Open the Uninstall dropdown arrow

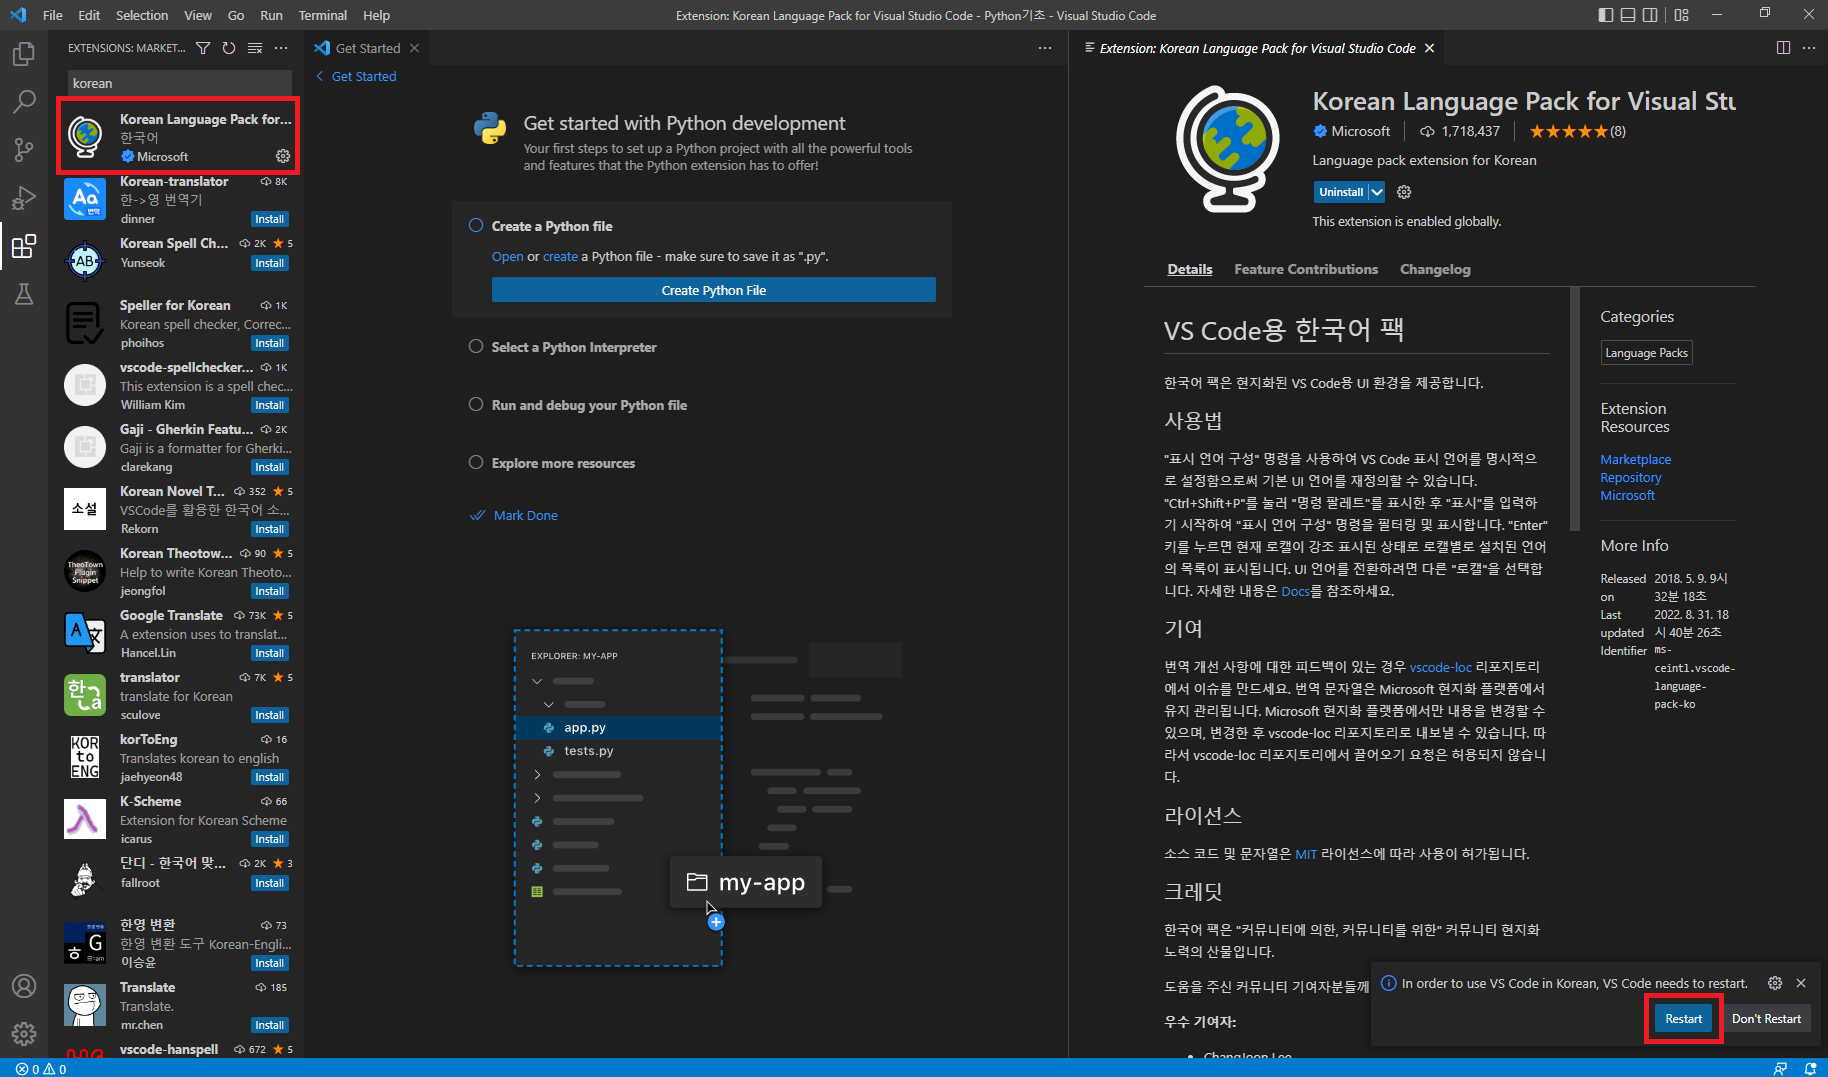coord(1377,192)
